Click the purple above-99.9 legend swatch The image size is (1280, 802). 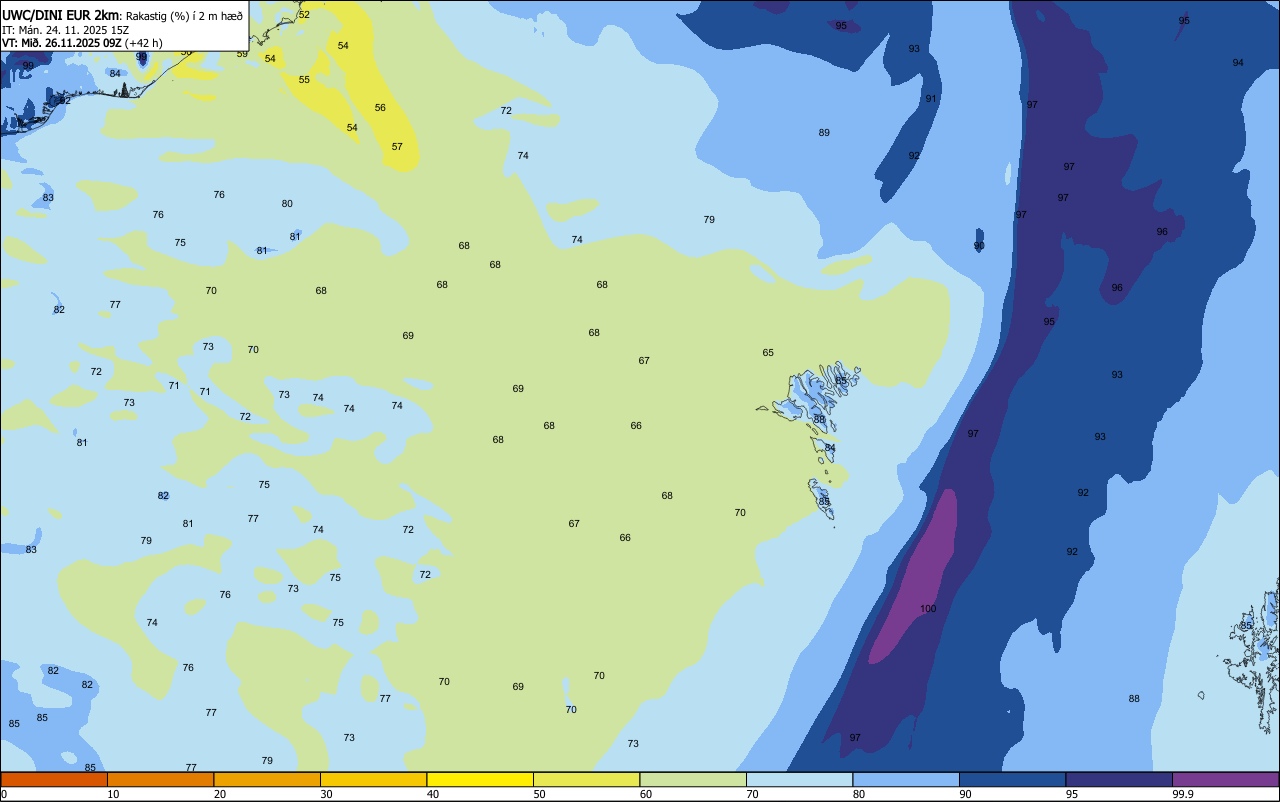point(1225,779)
